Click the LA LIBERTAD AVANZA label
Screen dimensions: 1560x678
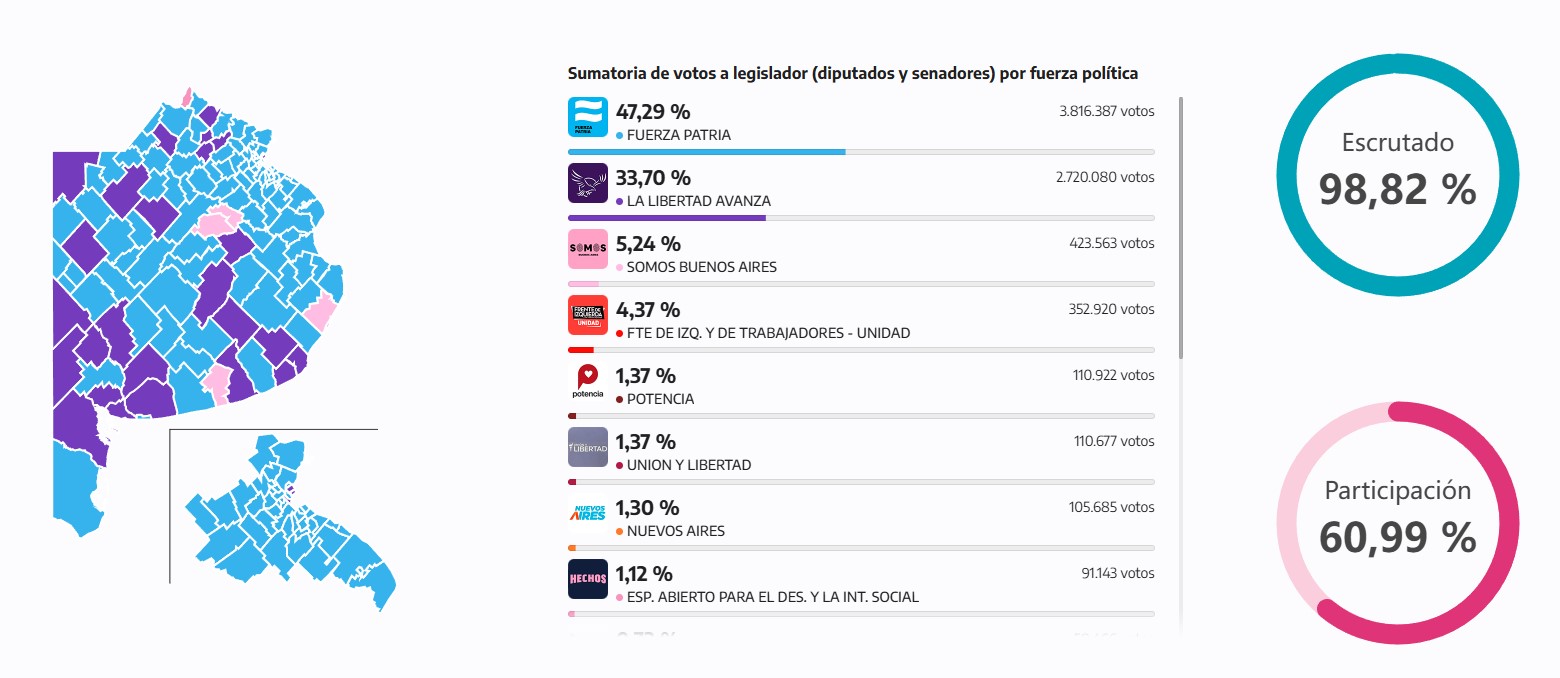point(698,201)
